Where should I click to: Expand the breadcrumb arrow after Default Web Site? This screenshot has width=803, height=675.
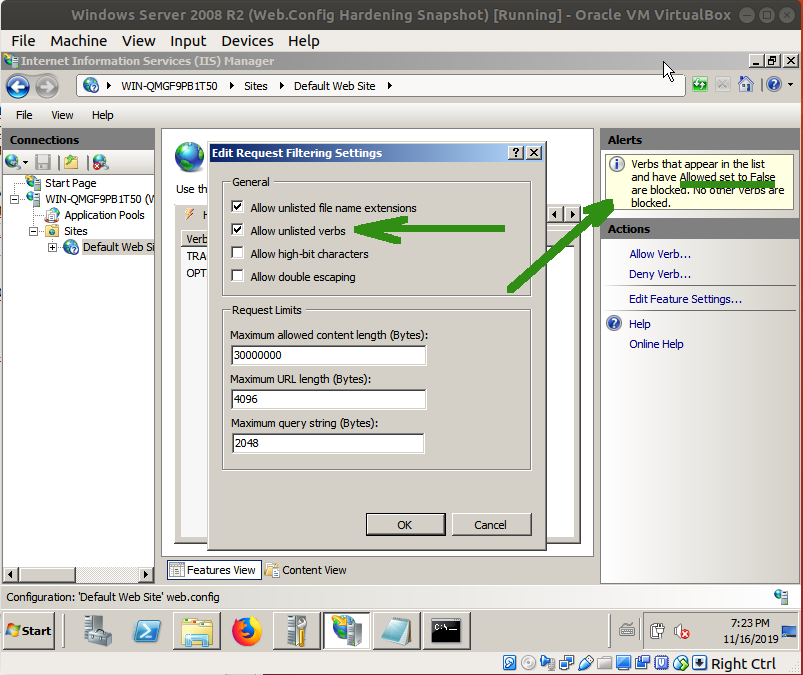[390, 86]
